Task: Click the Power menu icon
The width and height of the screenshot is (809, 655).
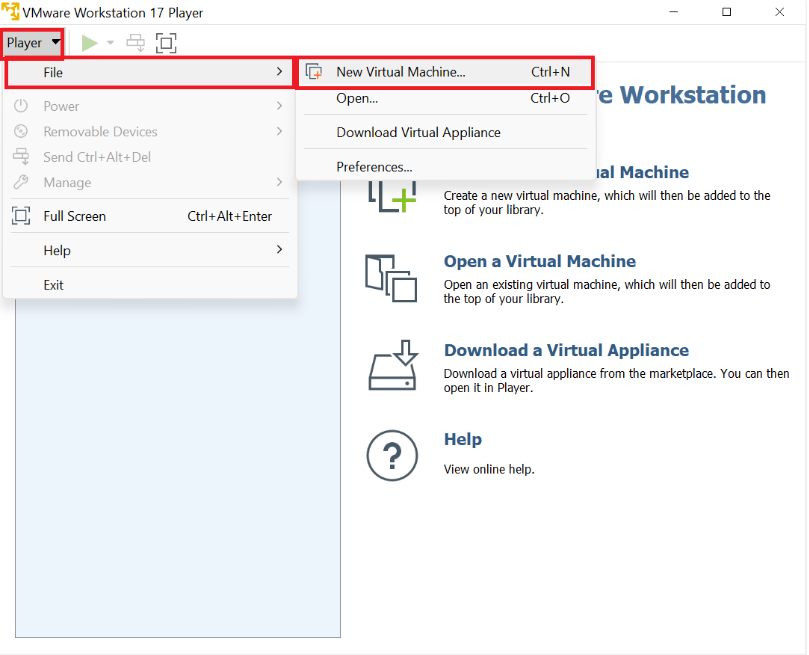Action: click(x=21, y=106)
